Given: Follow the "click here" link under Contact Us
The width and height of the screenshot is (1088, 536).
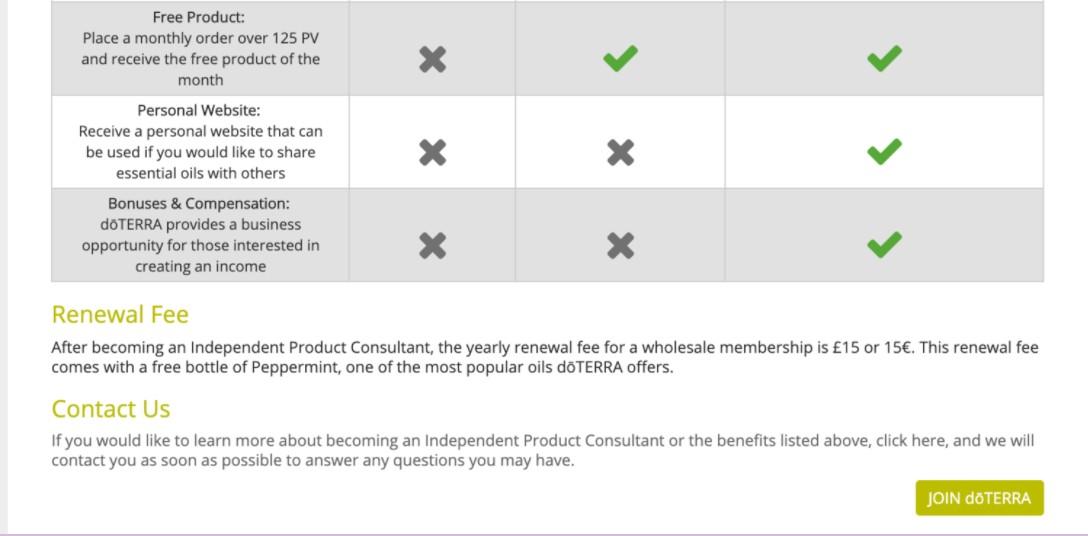Looking at the screenshot, I should click(x=911, y=440).
